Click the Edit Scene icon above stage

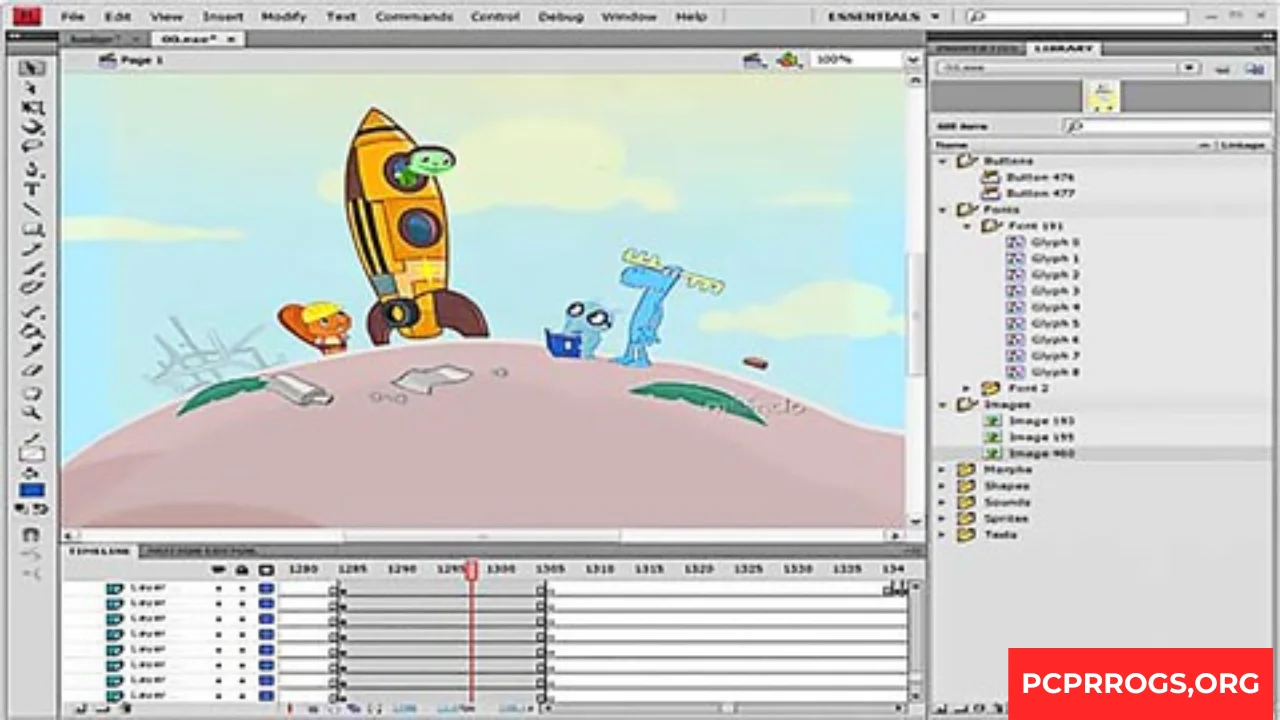click(754, 60)
